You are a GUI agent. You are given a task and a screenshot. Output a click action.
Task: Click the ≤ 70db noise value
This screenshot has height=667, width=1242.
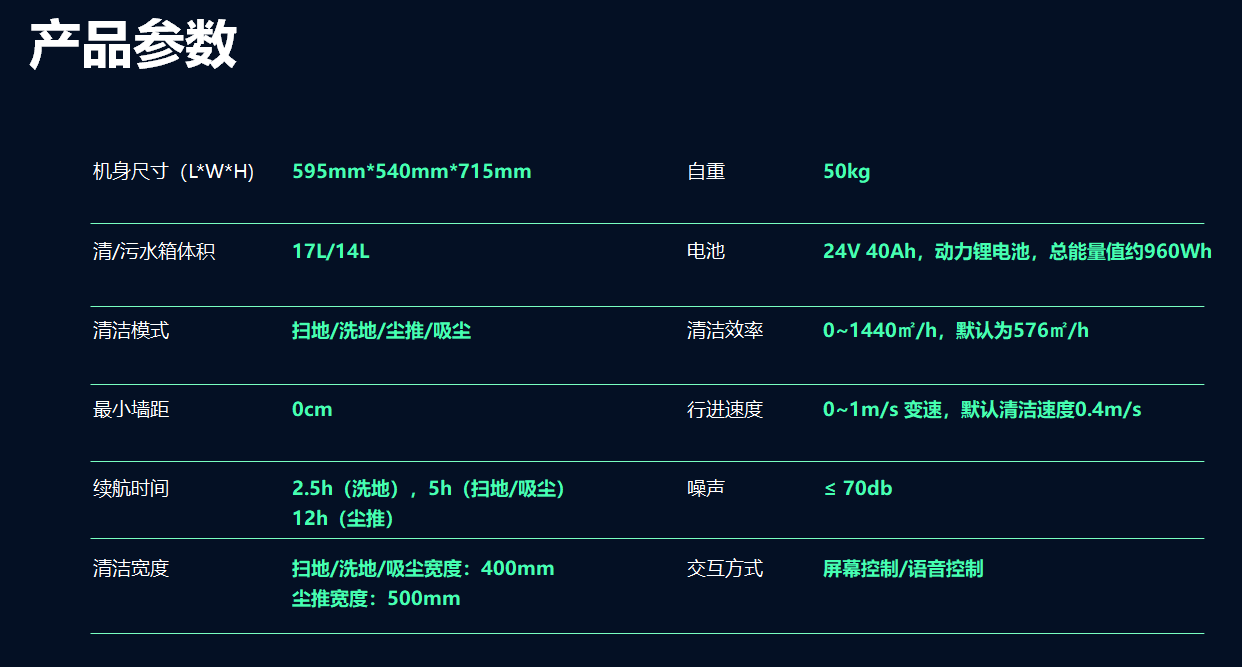click(x=858, y=489)
